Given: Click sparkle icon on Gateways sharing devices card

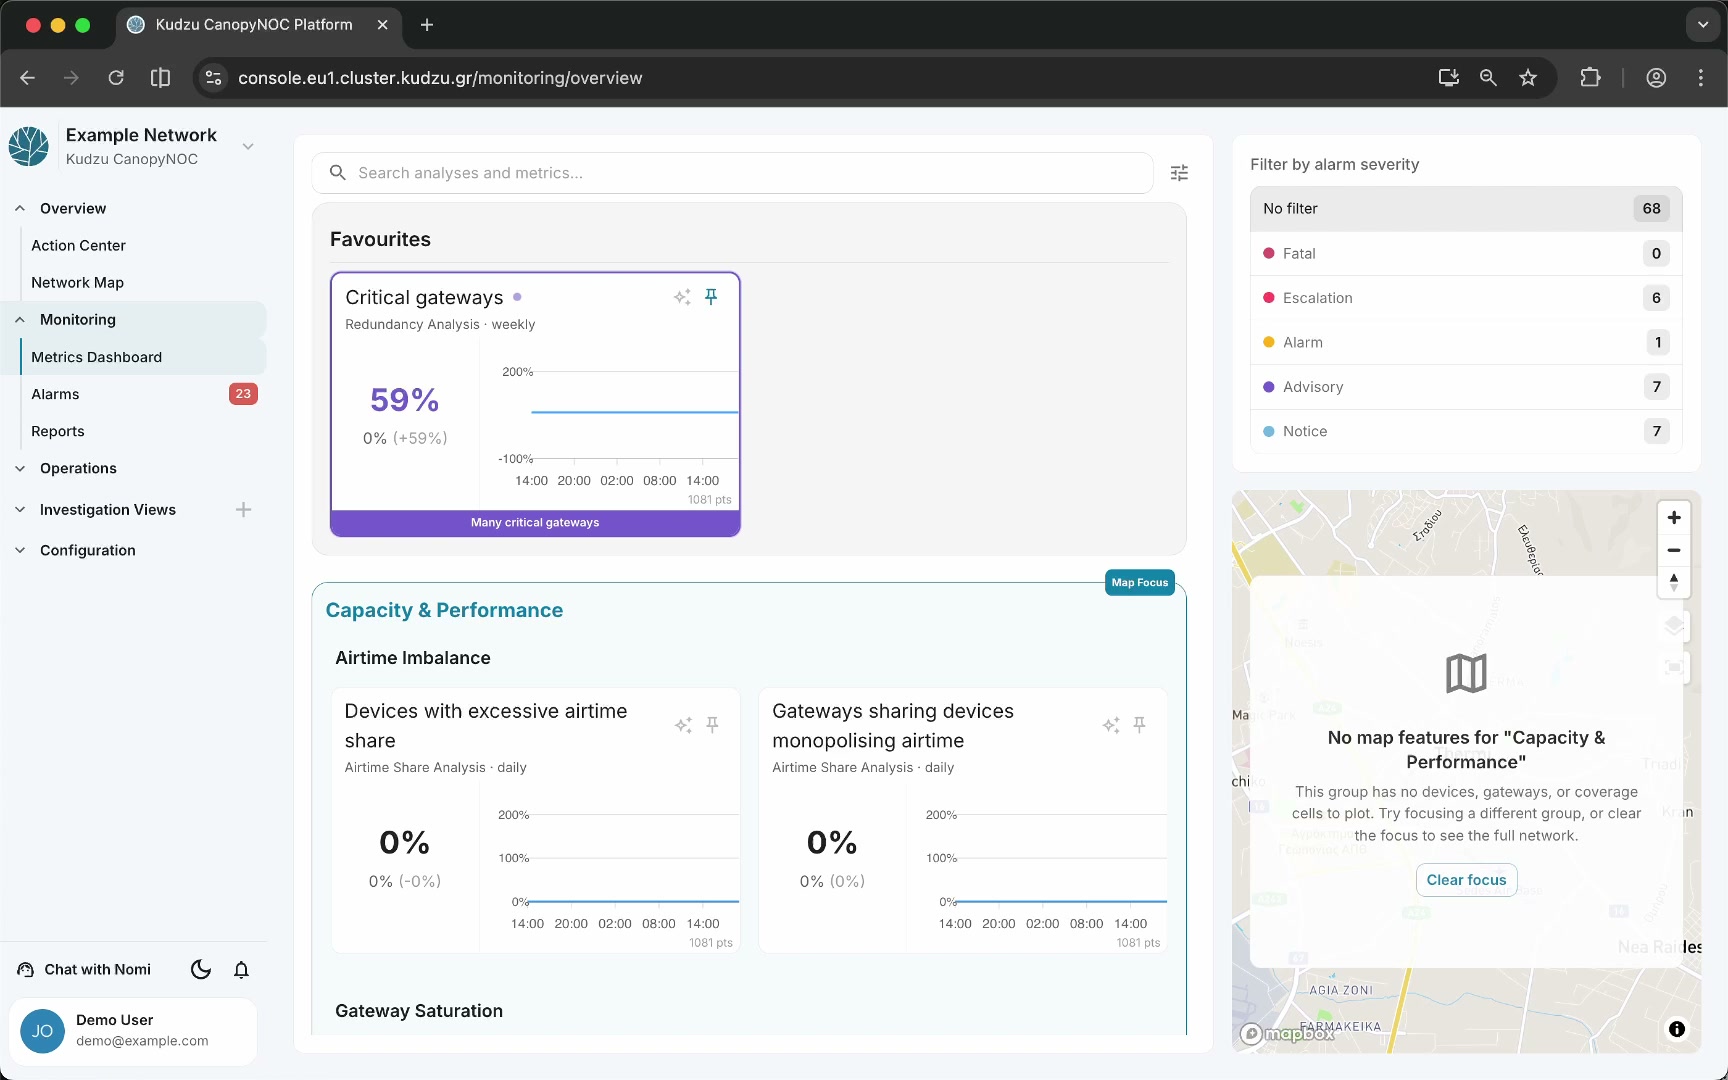Looking at the screenshot, I should (x=1111, y=725).
